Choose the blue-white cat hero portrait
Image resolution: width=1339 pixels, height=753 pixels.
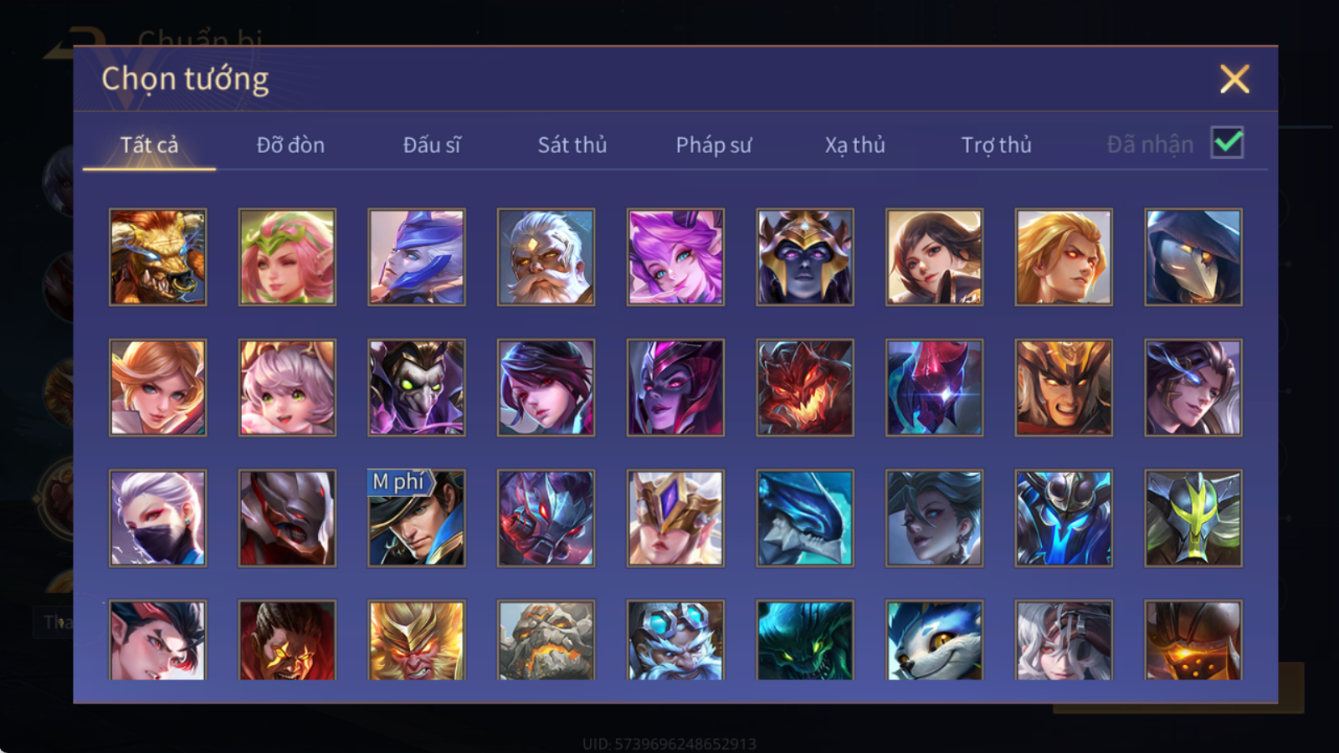click(934, 640)
